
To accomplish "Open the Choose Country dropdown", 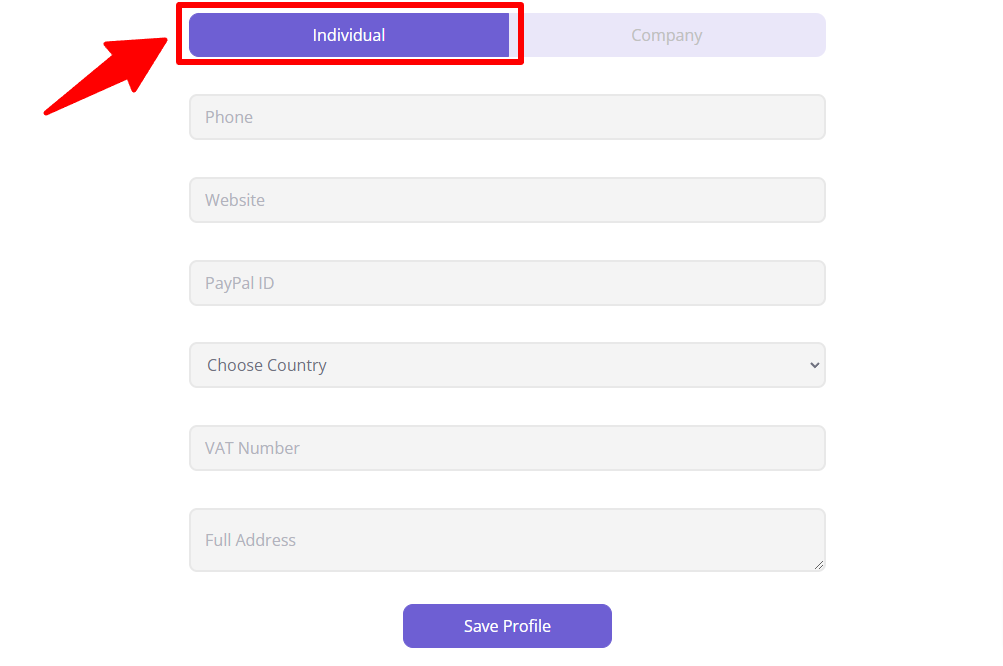I will click(x=507, y=365).
